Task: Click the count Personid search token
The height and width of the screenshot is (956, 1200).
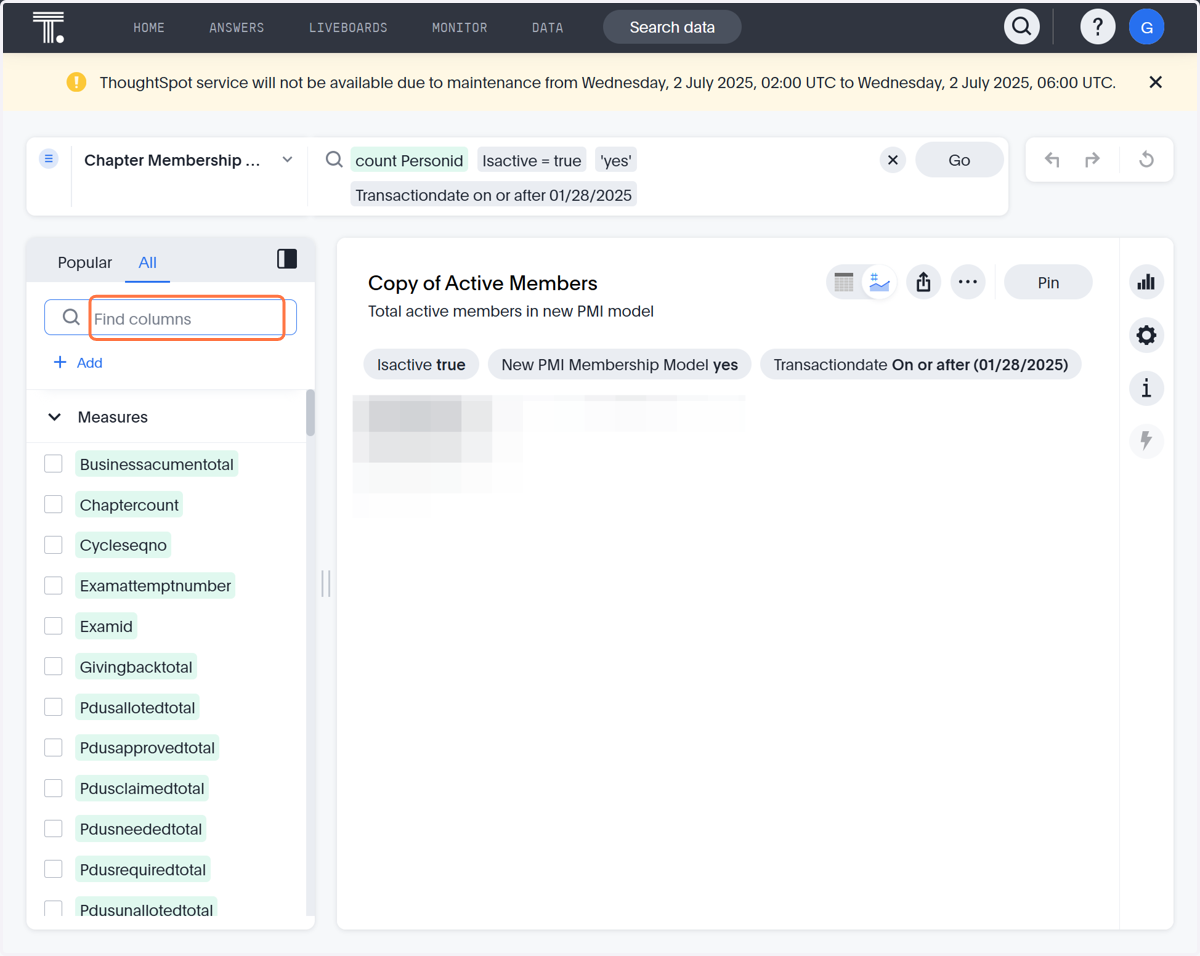Action: [409, 160]
